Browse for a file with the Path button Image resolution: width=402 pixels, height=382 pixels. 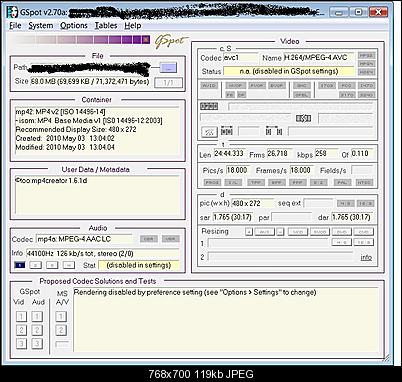click(168, 68)
